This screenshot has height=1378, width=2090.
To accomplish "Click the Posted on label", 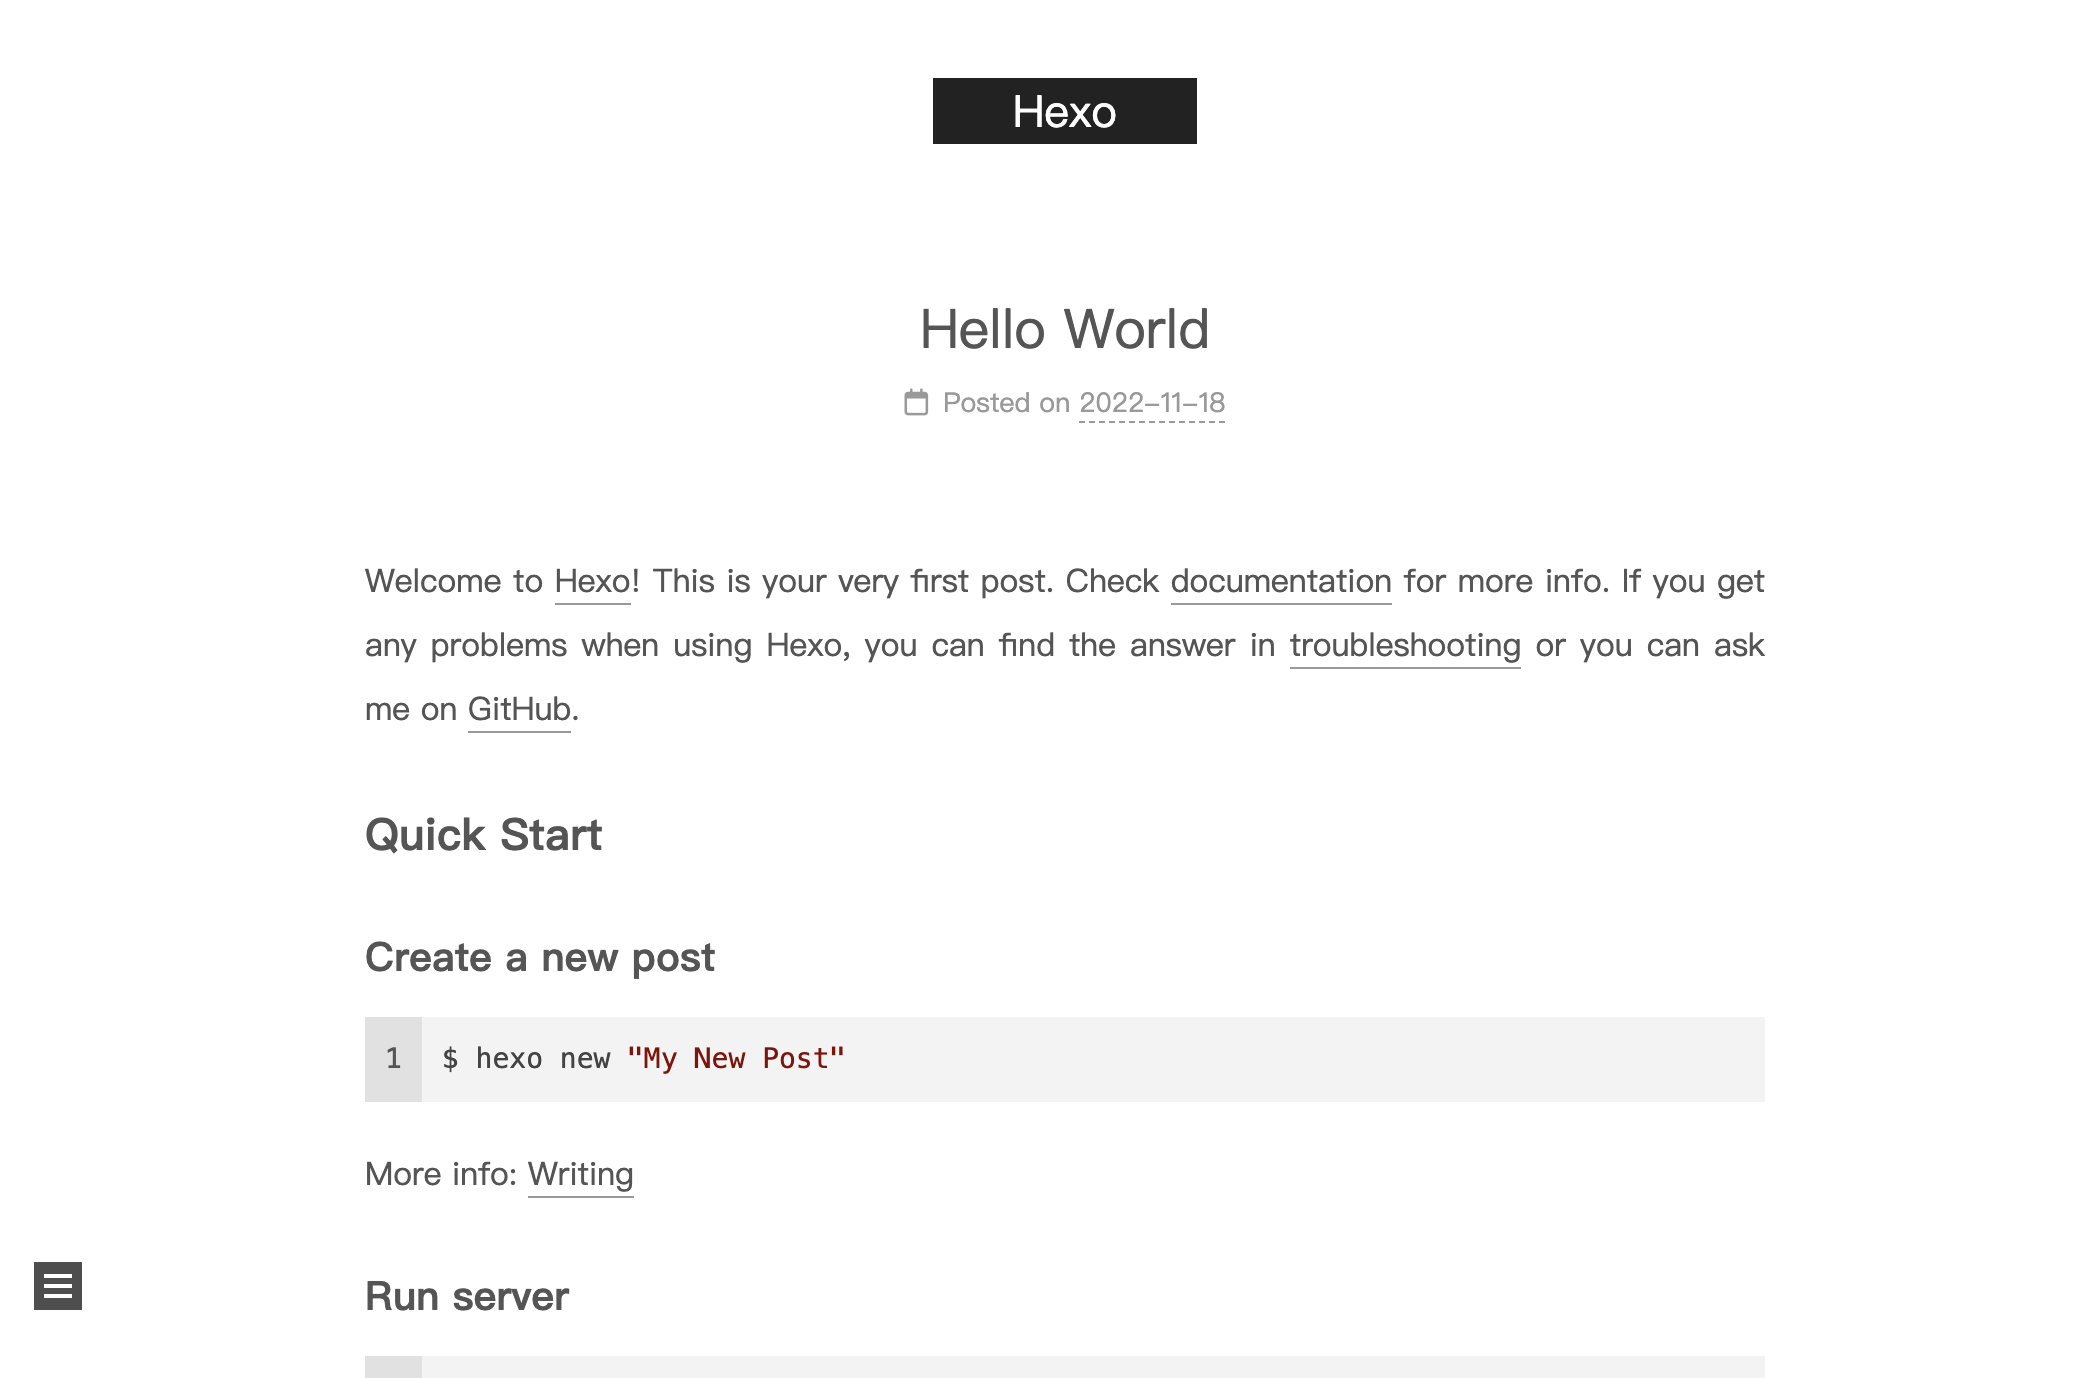I will [1006, 403].
